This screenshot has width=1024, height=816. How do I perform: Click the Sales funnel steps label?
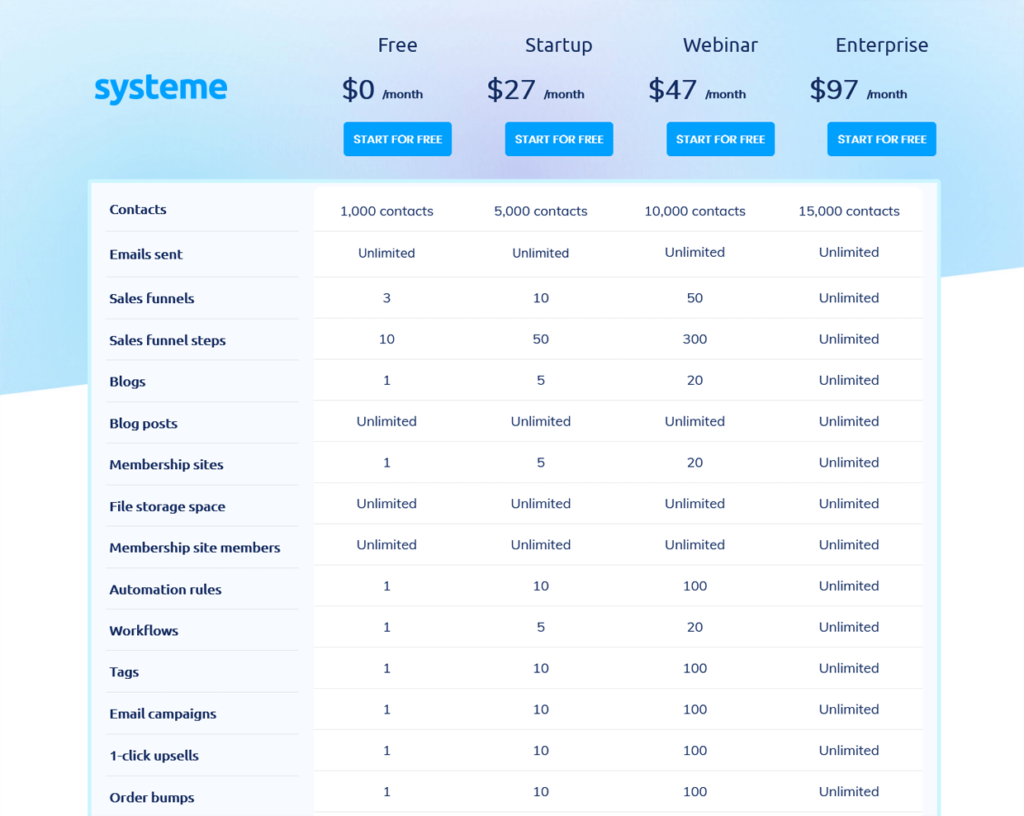[x=167, y=340]
